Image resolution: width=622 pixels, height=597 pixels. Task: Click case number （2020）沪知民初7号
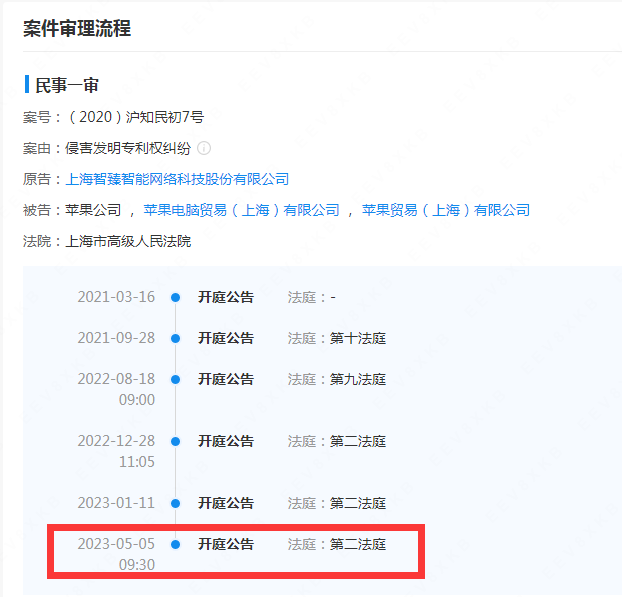coord(135,117)
